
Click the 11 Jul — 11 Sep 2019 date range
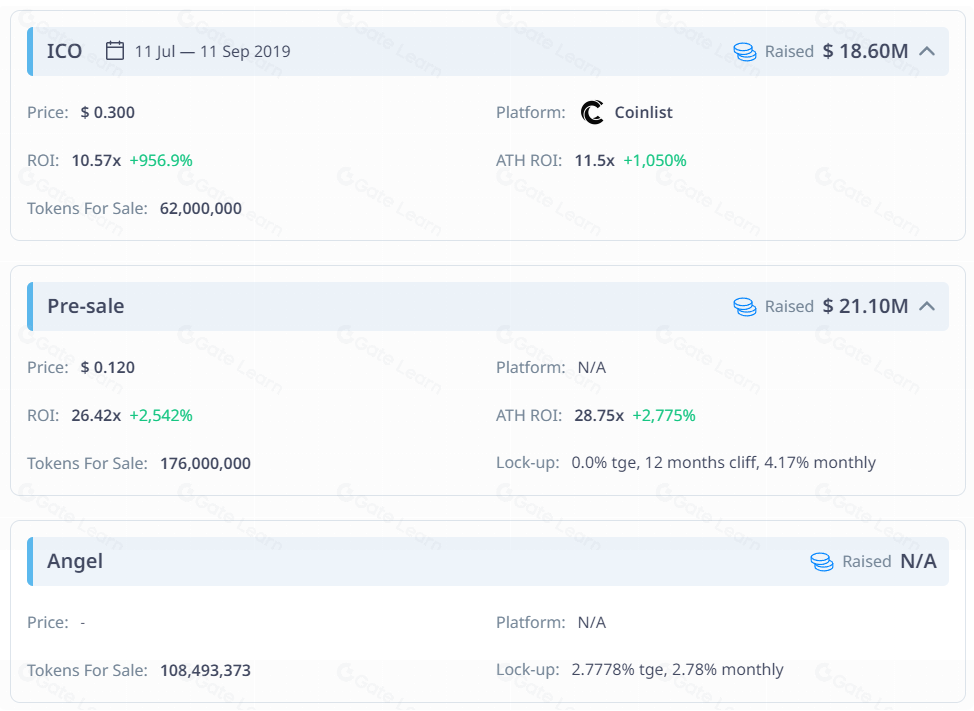tap(212, 51)
